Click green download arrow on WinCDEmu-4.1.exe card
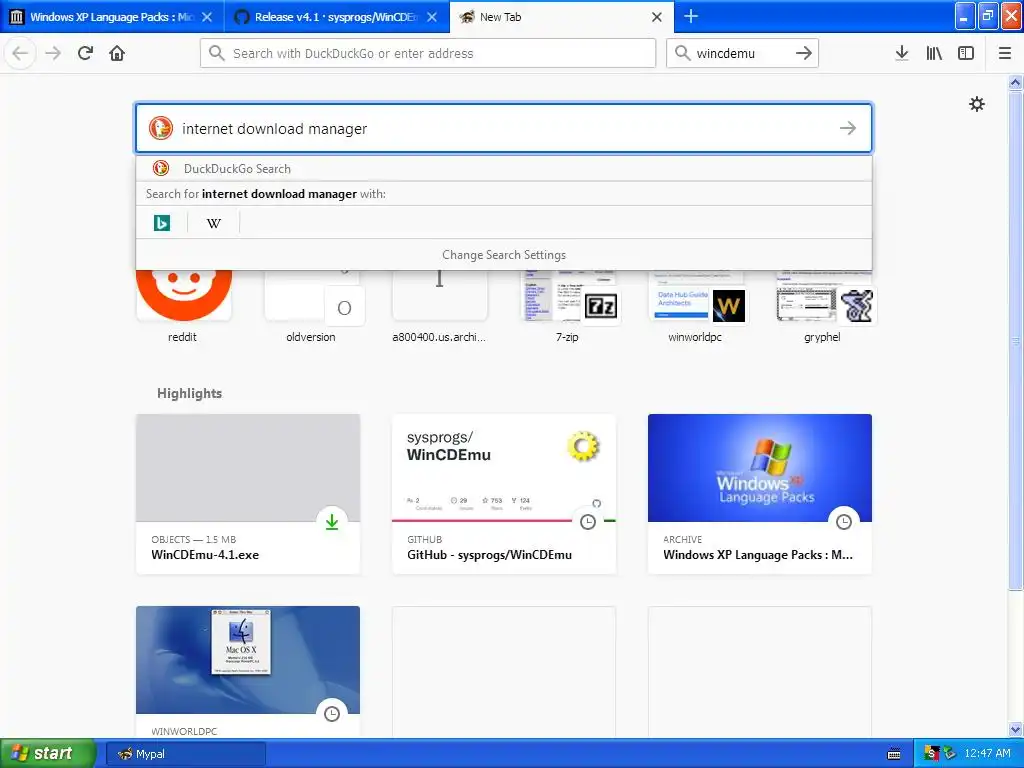The image size is (1024, 768). coord(332,522)
